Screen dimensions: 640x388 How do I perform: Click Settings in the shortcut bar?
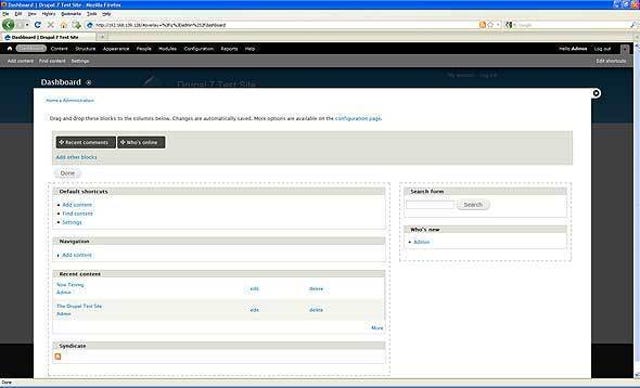(80, 61)
